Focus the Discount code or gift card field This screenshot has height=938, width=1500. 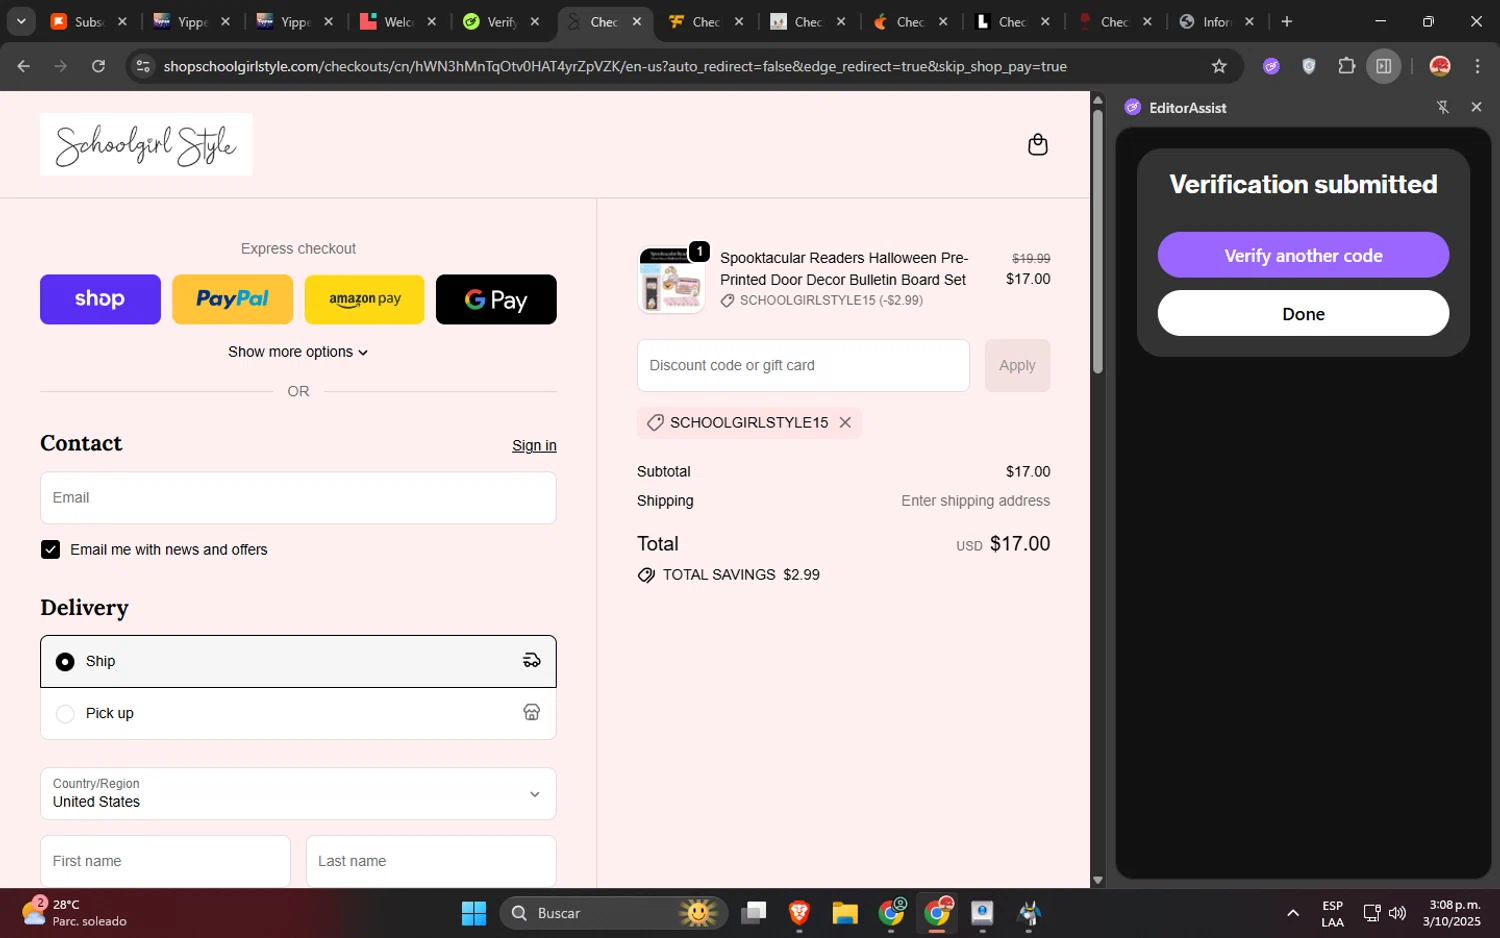tap(803, 365)
